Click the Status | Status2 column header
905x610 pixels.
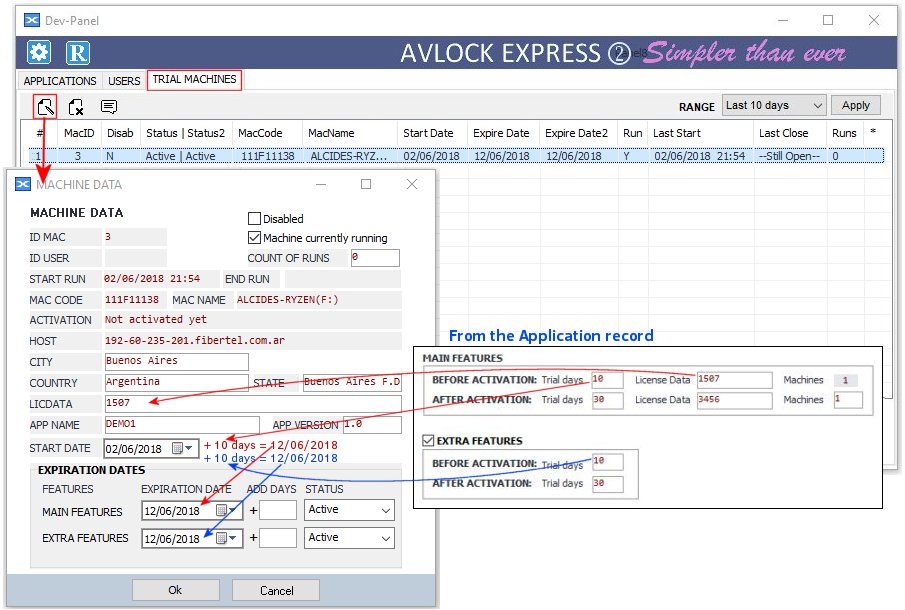[185, 133]
